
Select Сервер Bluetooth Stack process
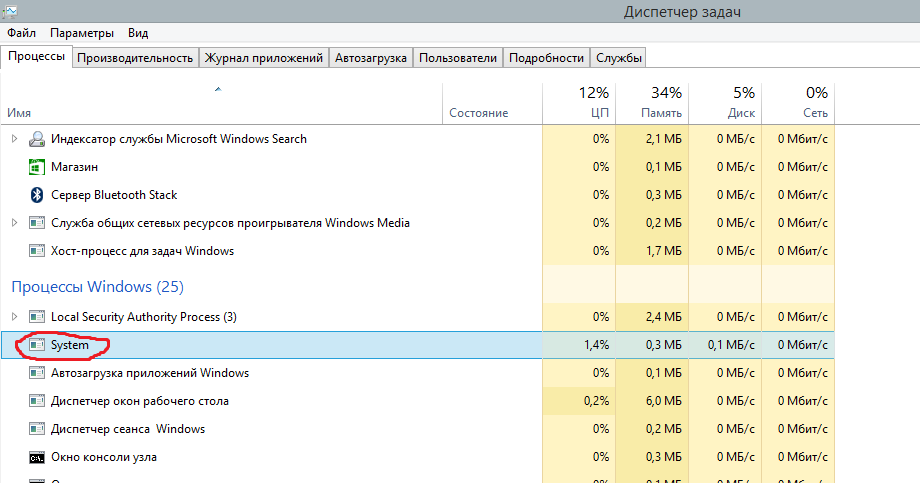(114, 195)
